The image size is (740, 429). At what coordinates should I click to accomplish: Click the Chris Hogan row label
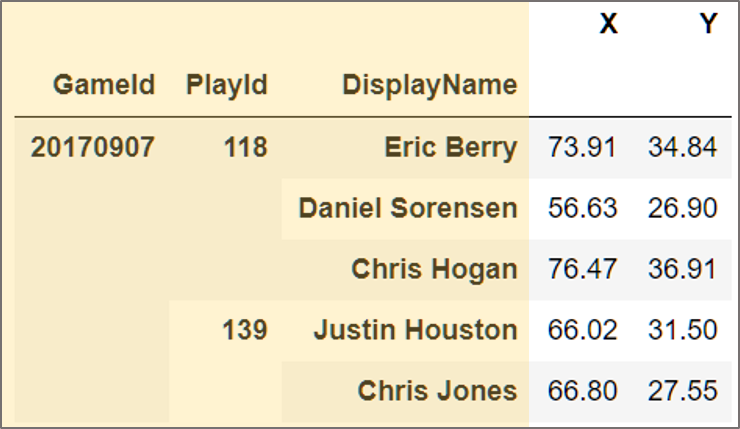[435, 269]
